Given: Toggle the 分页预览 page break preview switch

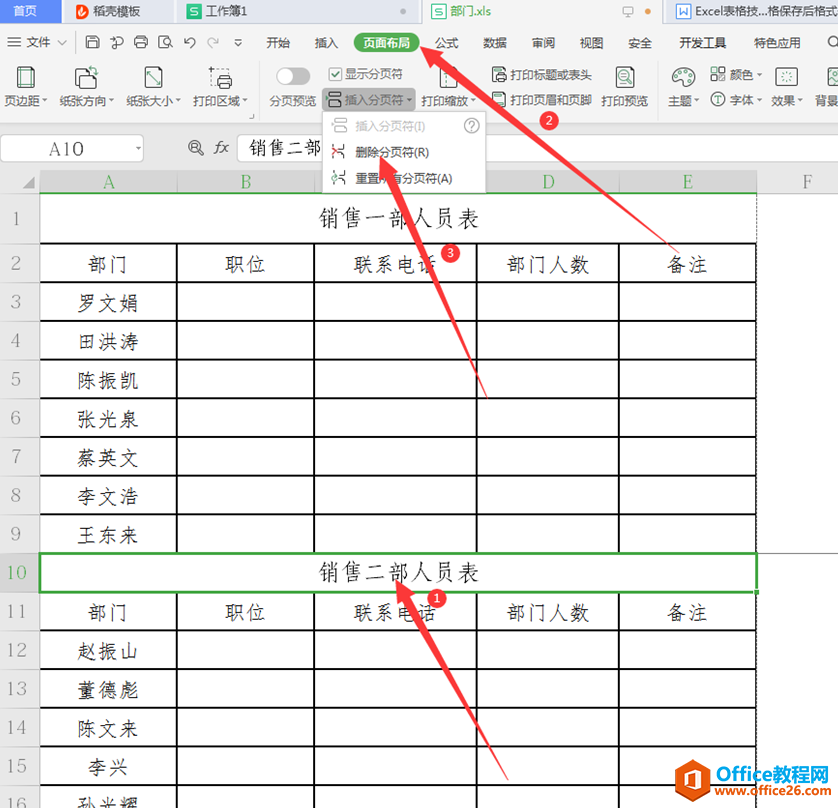Looking at the screenshot, I should point(293,76).
